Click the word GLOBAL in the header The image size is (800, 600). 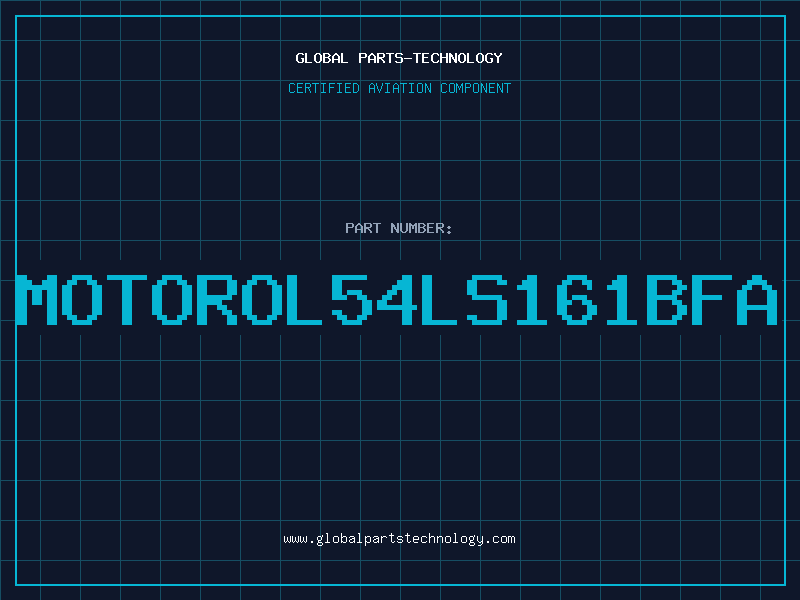coord(321,58)
